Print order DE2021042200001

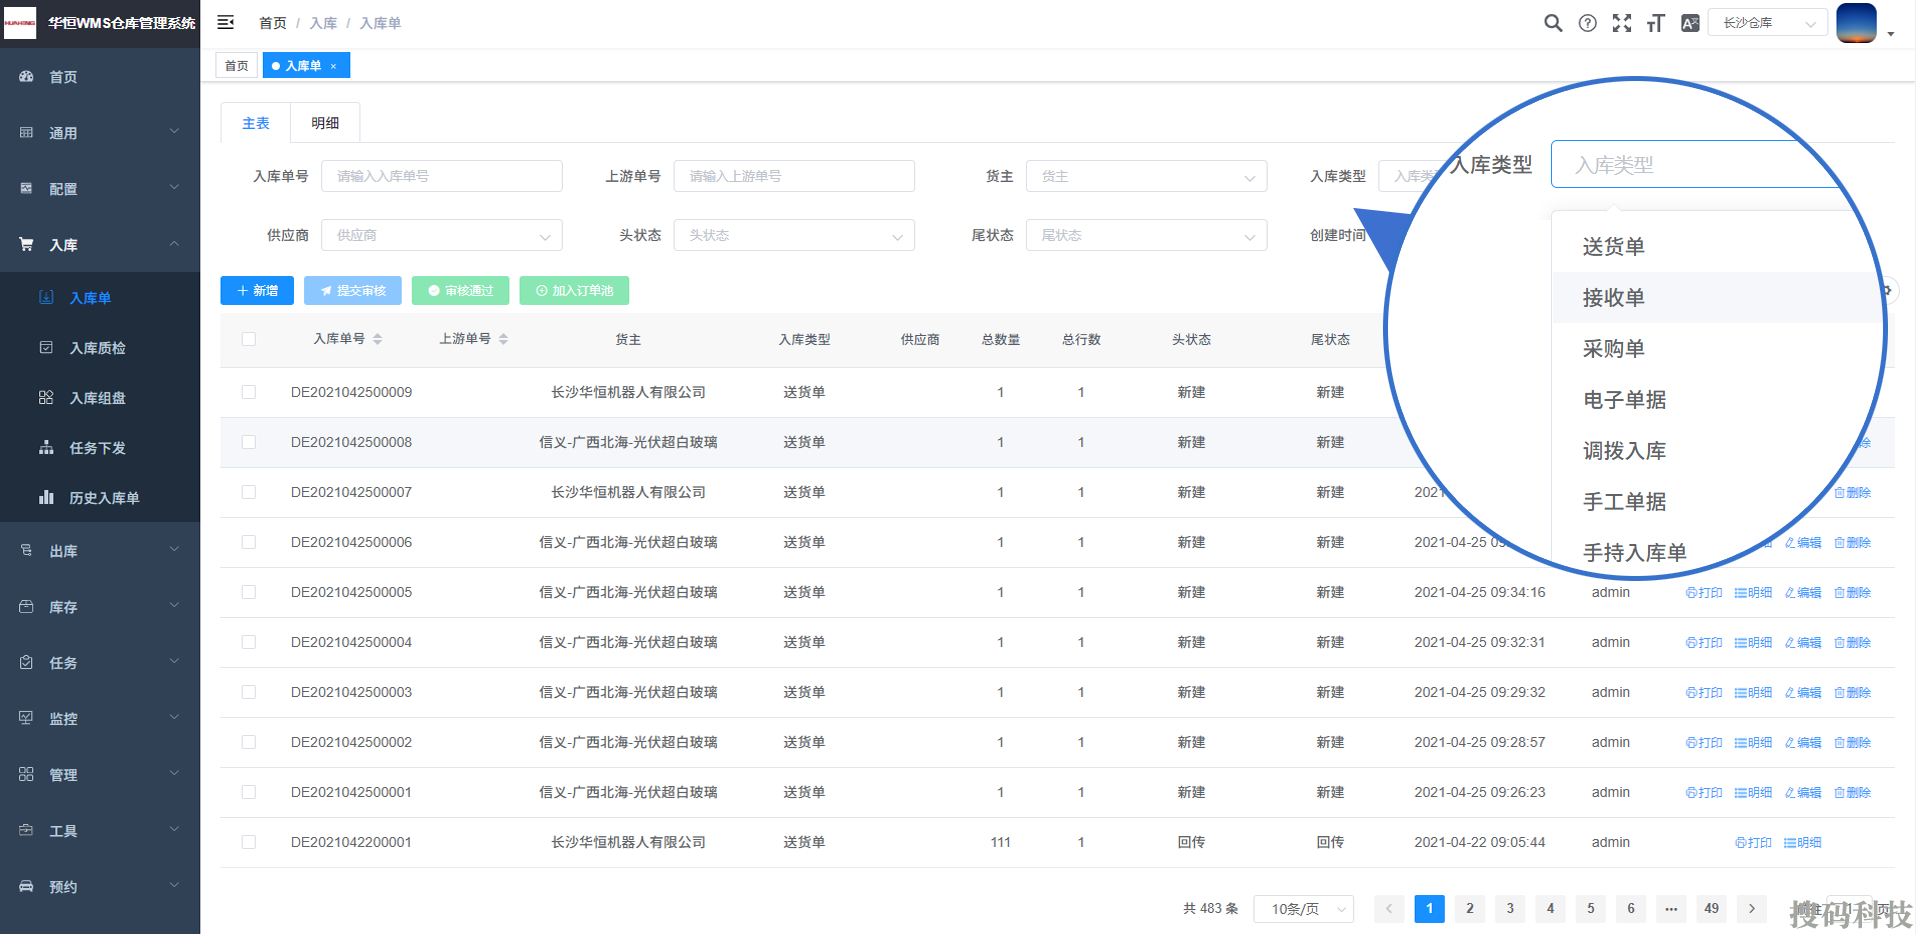click(x=1753, y=842)
